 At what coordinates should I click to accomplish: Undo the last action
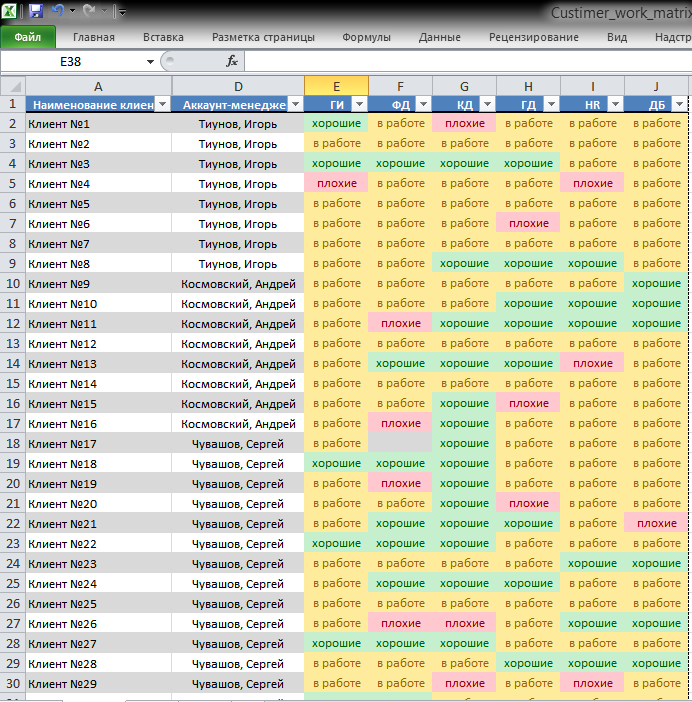pyautogui.click(x=58, y=10)
